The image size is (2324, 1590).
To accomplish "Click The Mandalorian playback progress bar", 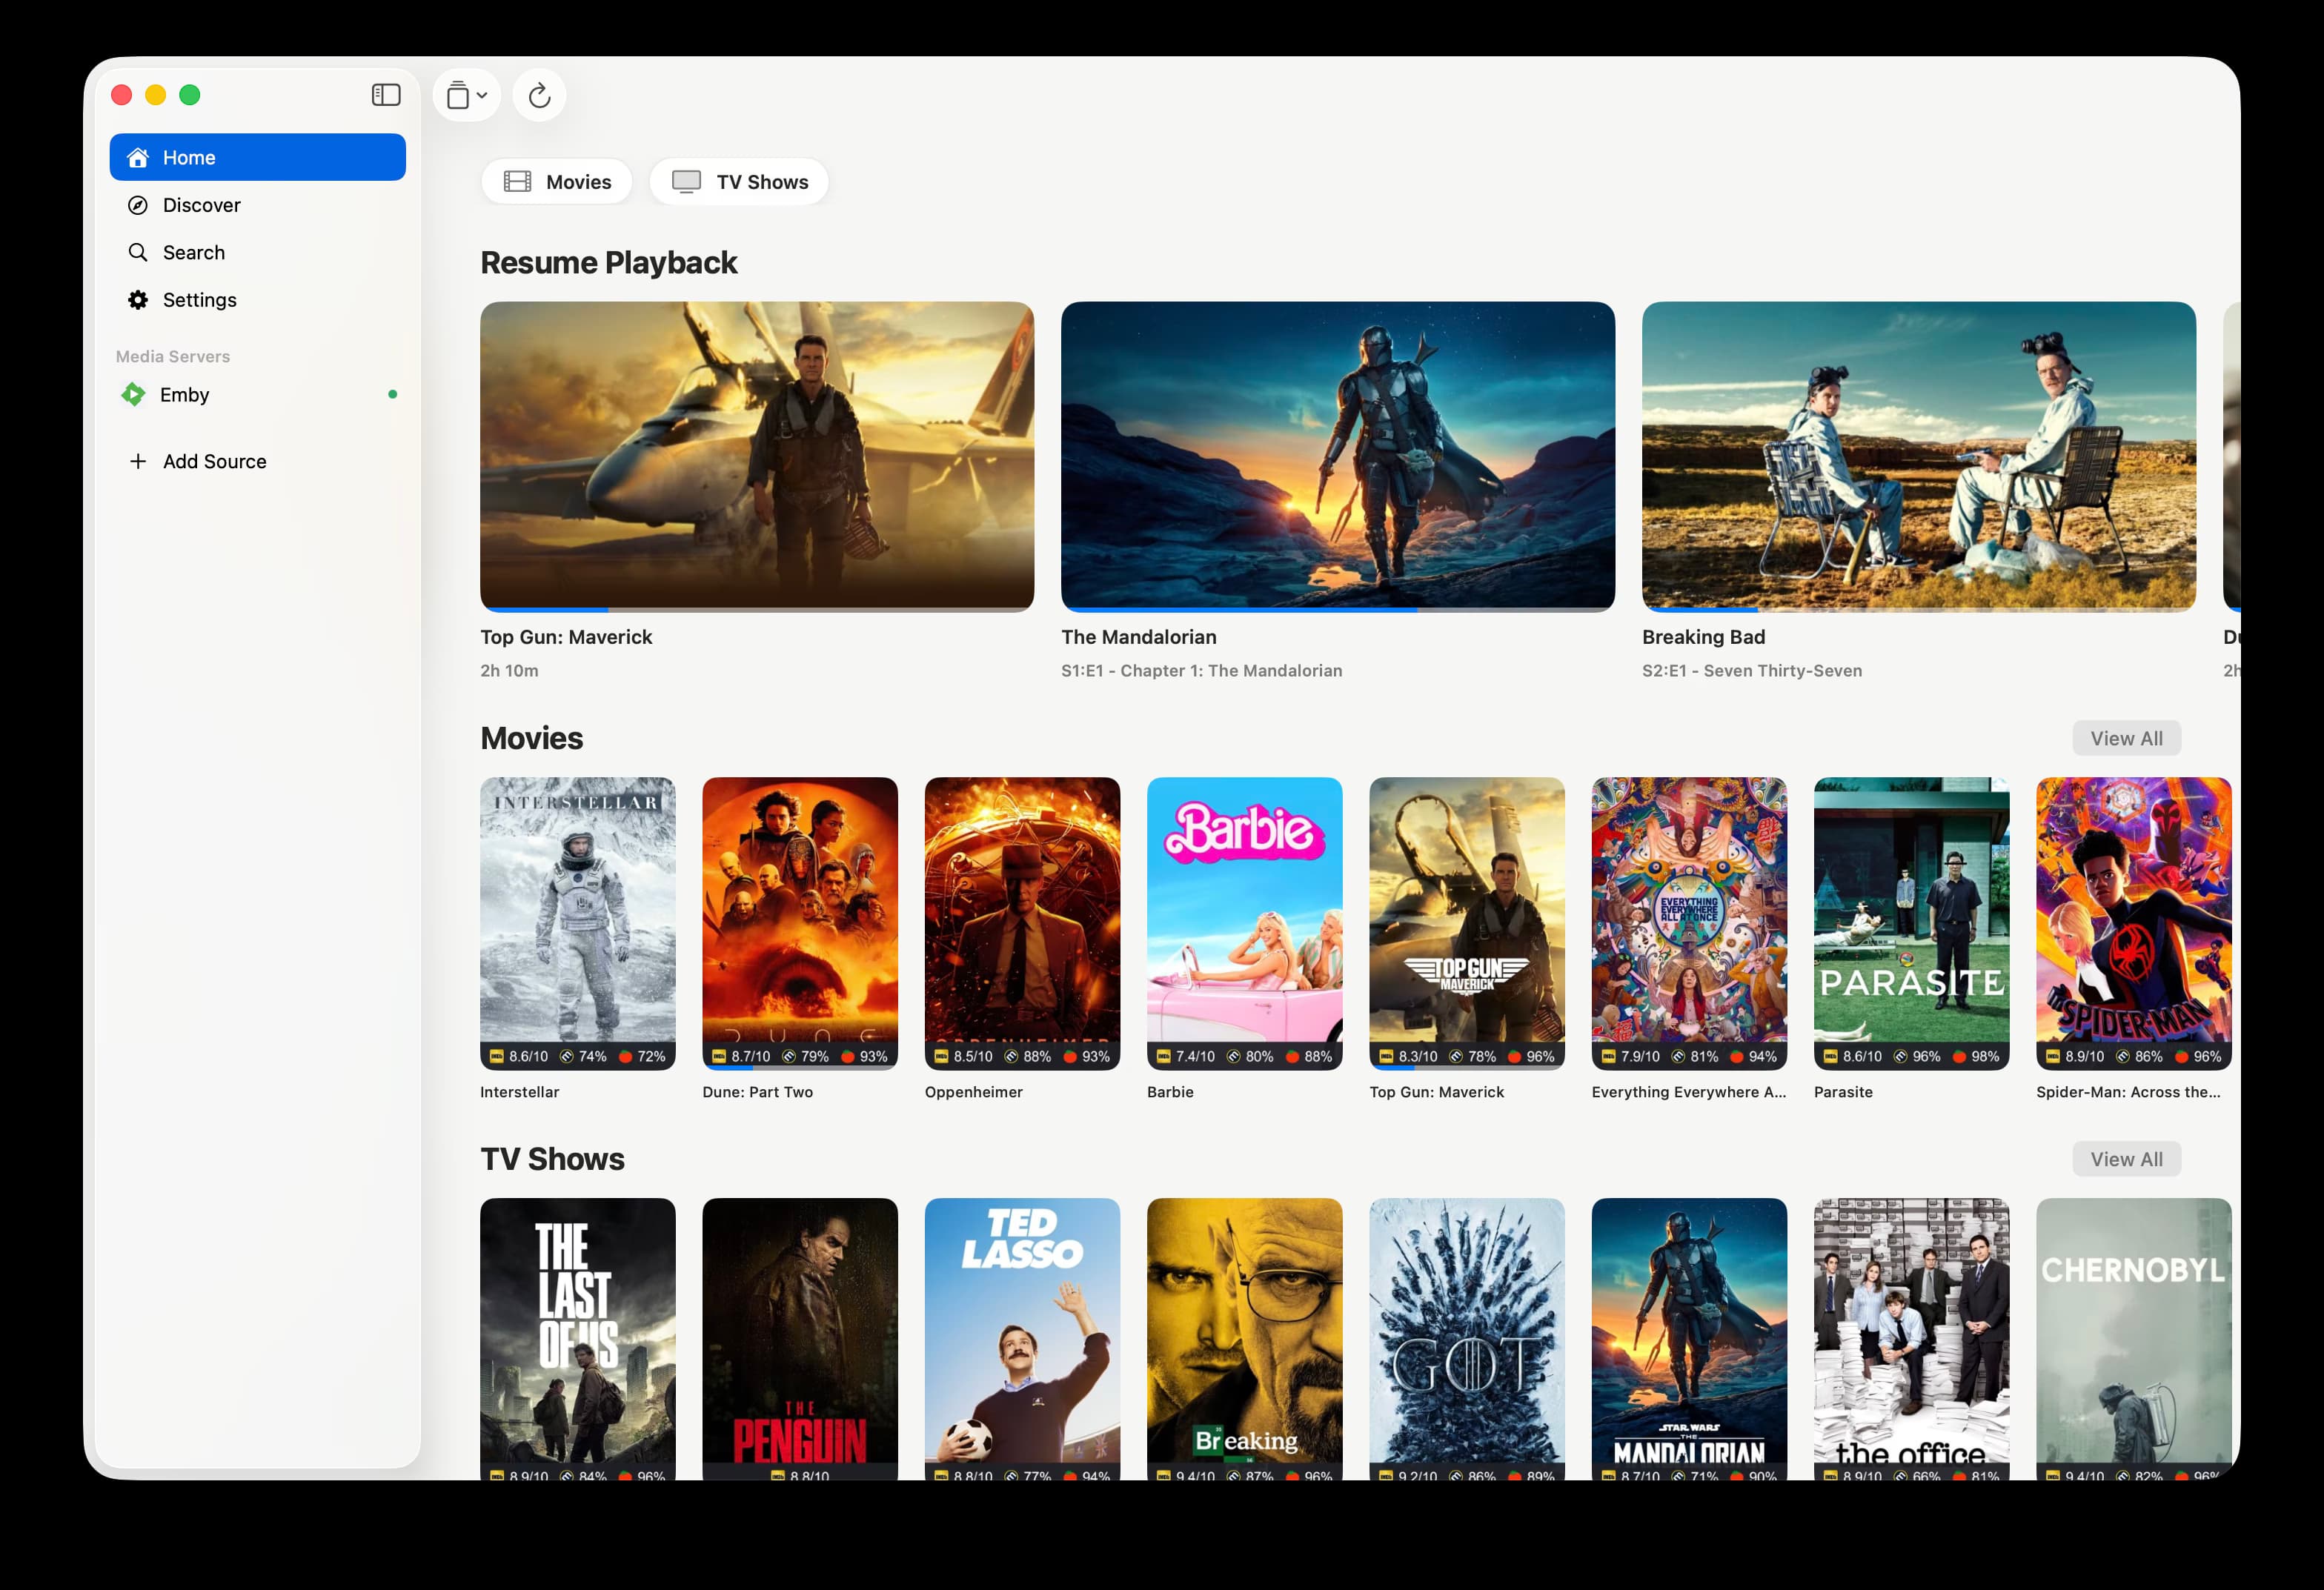I will click(1338, 608).
